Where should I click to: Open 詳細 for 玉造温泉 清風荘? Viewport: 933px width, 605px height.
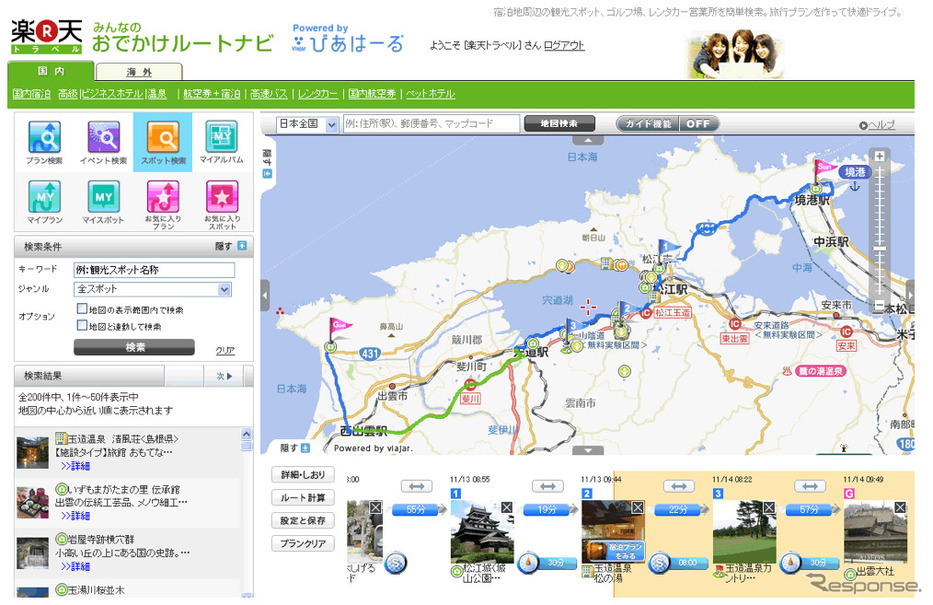(x=75, y=466)
